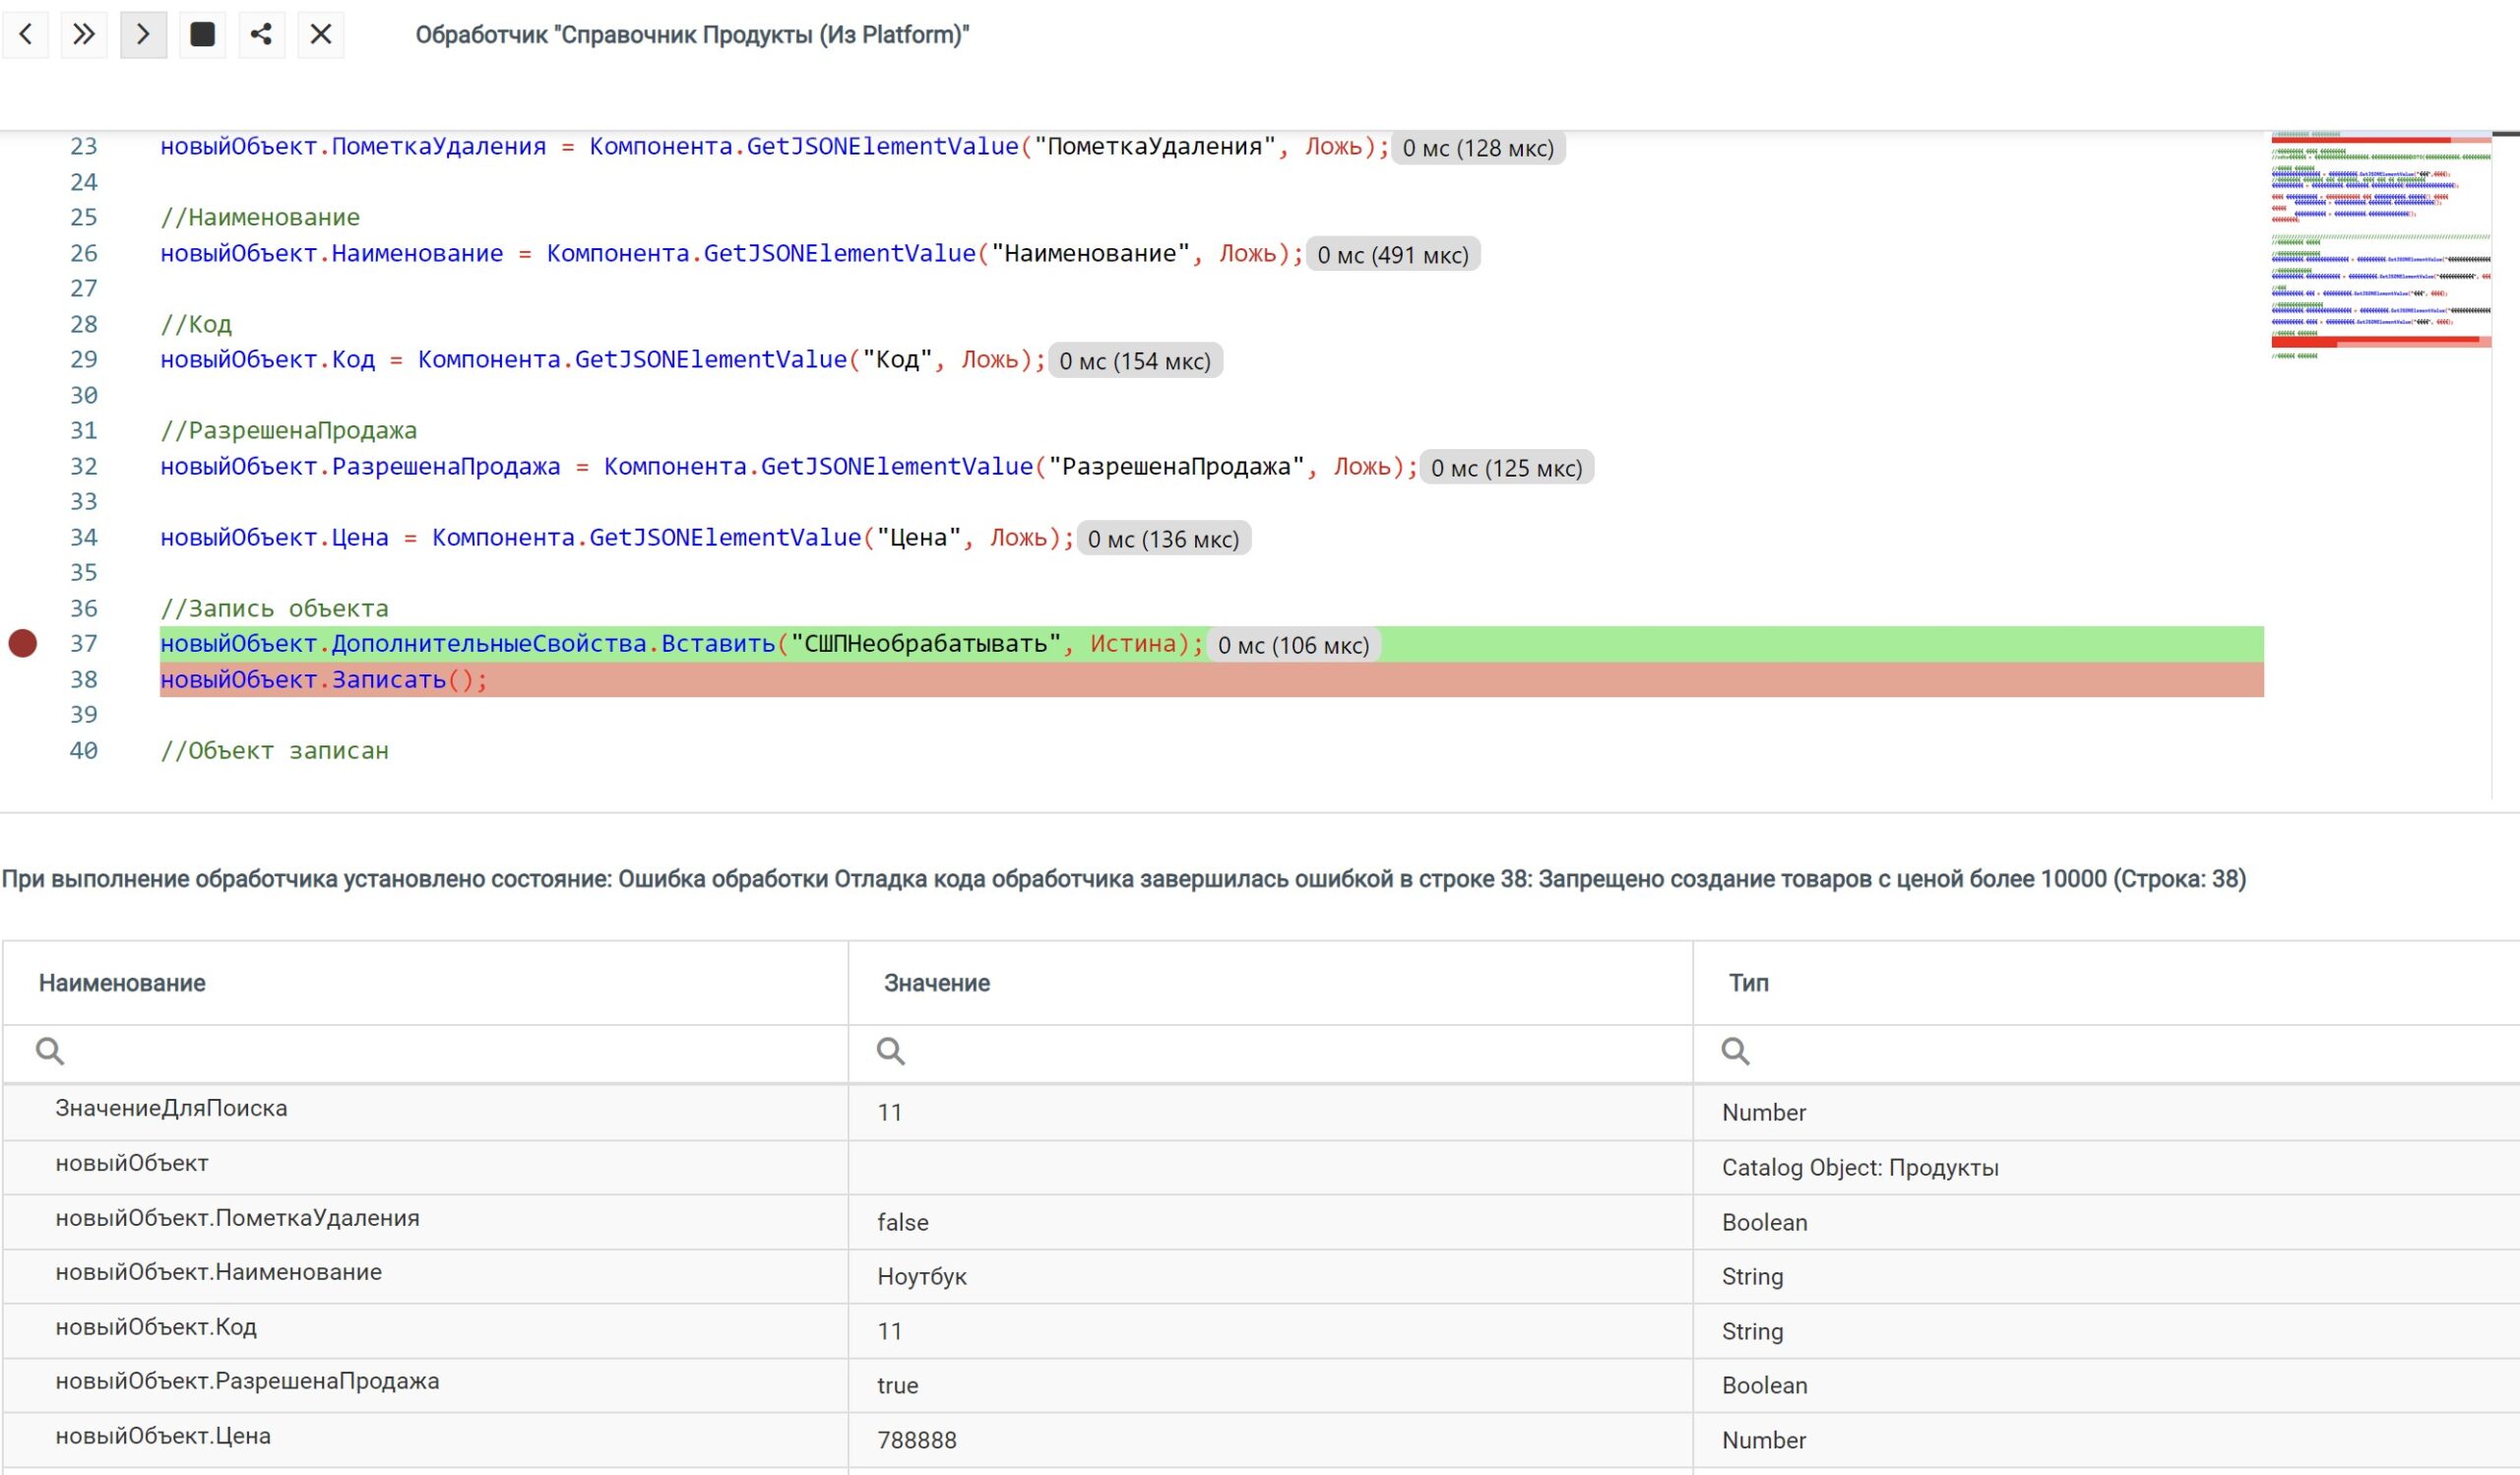Image resolution: width=2520 pixels, height=1475 pixels.
Task: Toggle the breakpoint on line 37
Action: (x=23, y=643)
